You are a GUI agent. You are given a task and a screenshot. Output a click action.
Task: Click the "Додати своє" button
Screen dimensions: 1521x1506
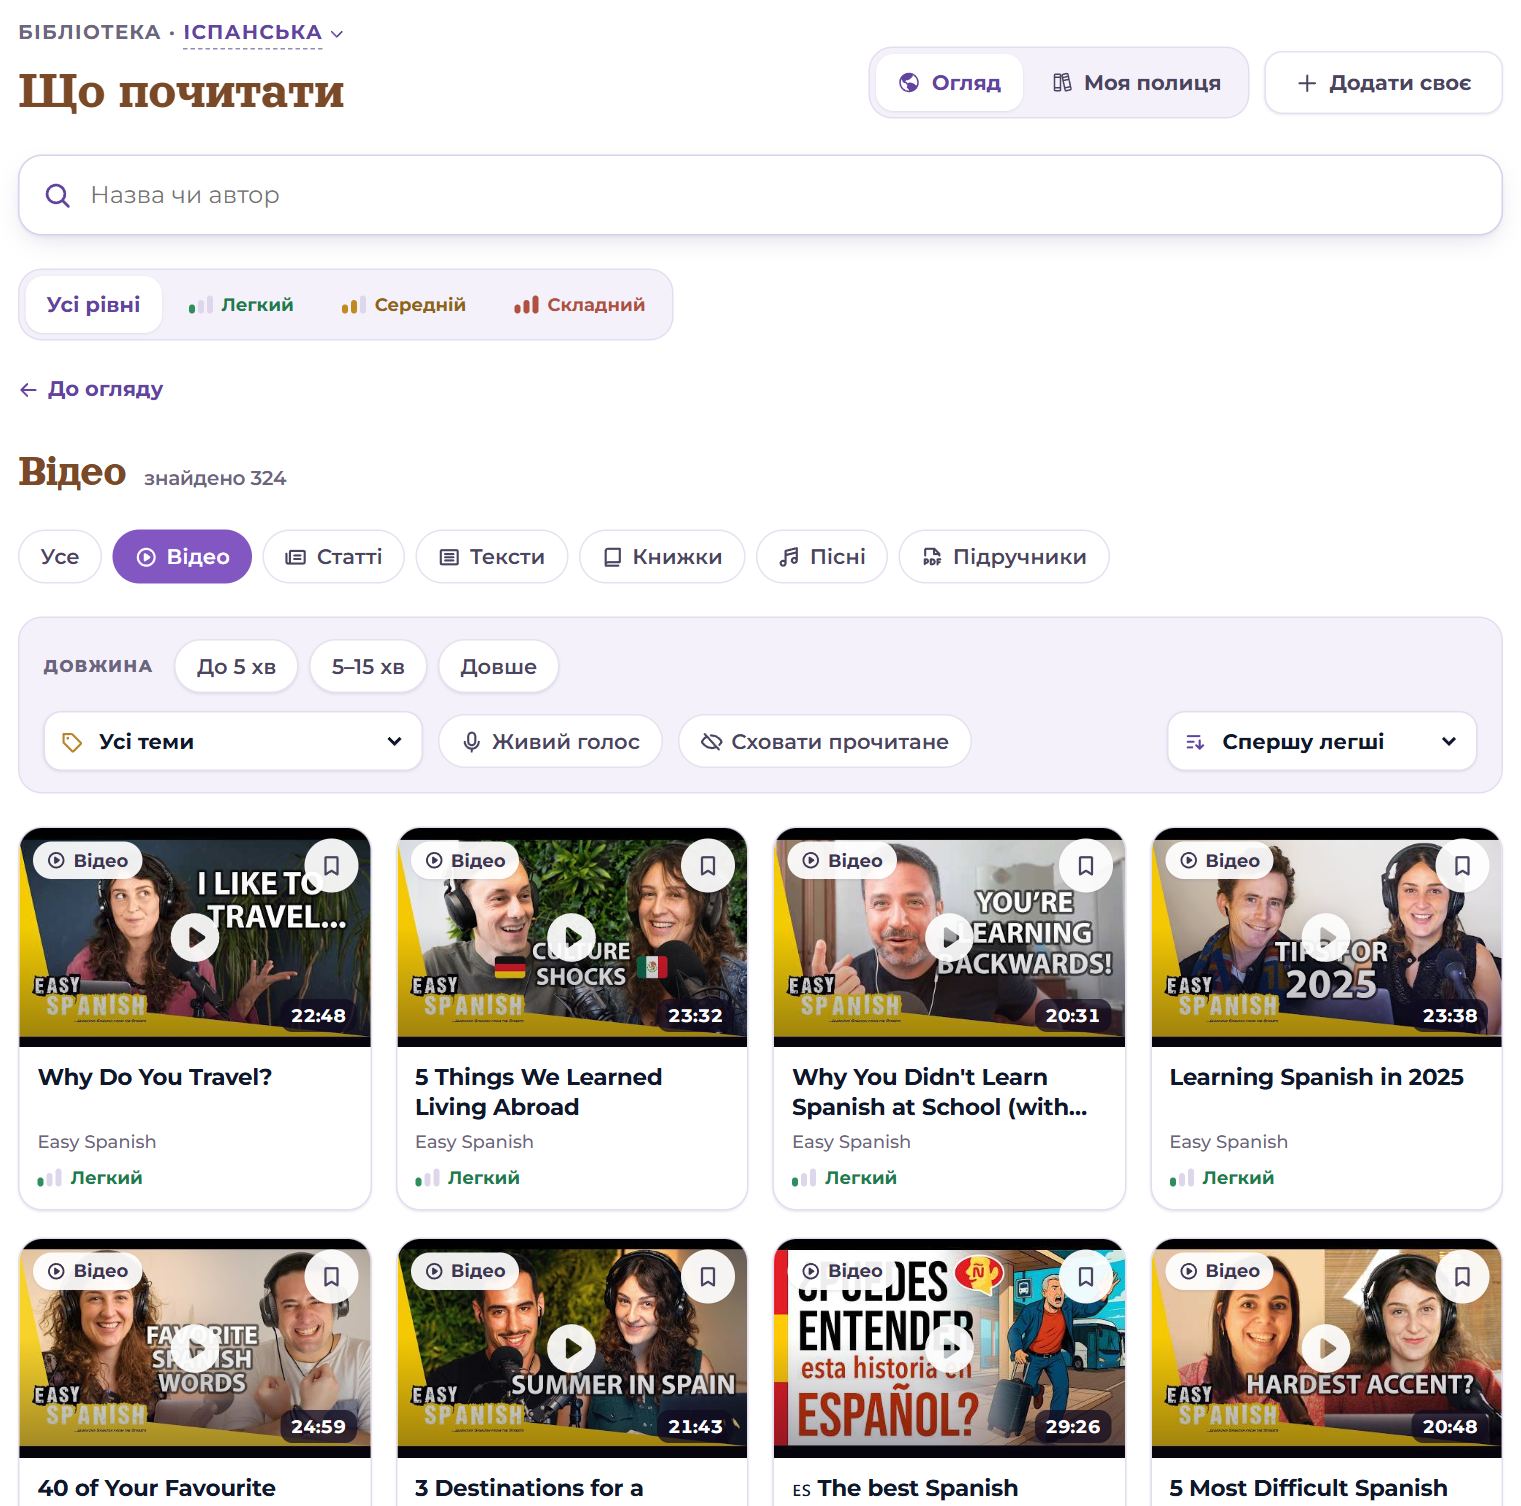click(1384, 83)
